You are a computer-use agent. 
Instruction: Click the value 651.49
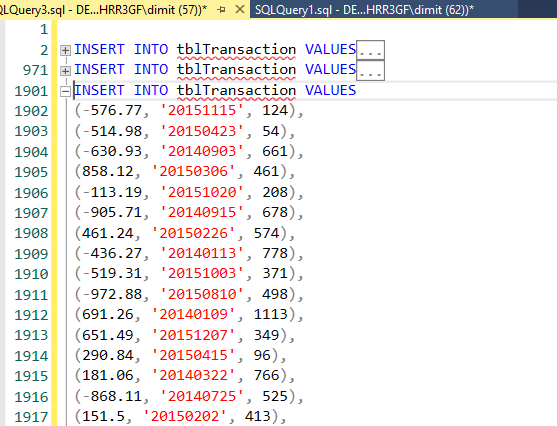click(x=108, y=335)
